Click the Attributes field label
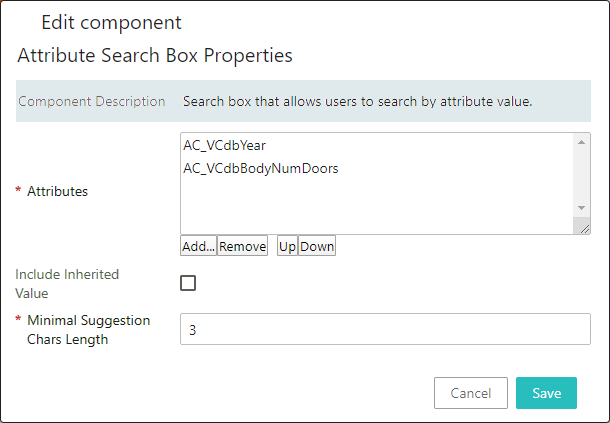The width and height of the screenshot is (610, 423). [58, 191]
